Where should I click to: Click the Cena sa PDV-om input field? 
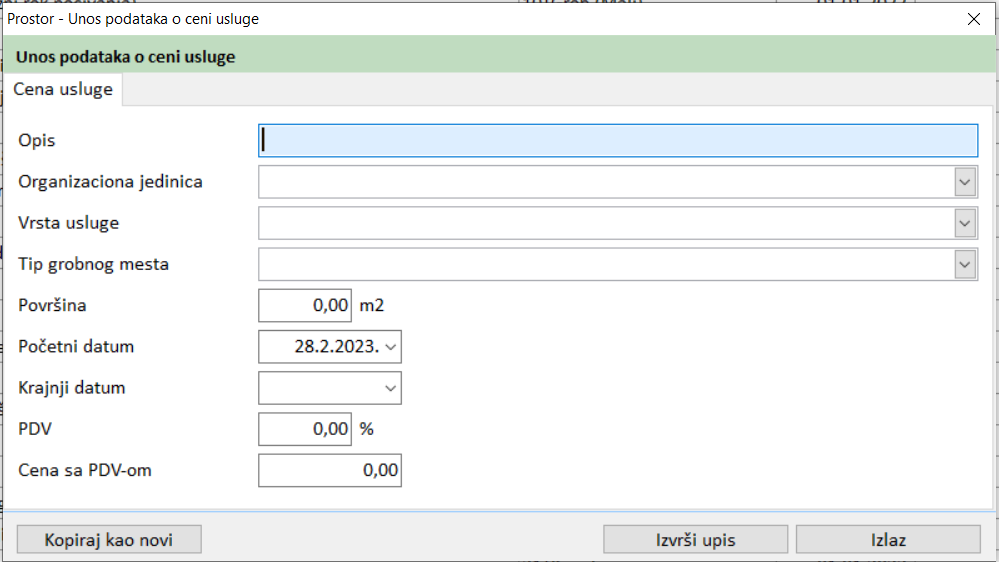click(329, 470)
